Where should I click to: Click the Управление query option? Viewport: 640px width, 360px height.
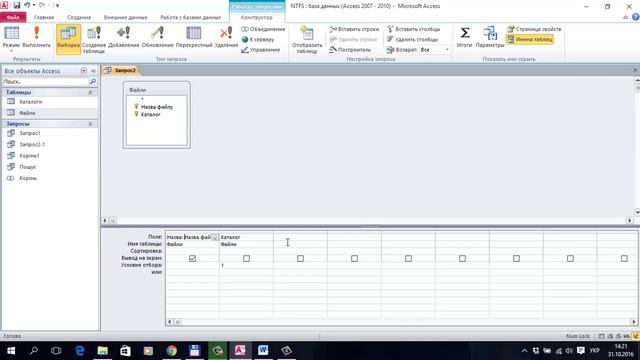pos(261,50)
